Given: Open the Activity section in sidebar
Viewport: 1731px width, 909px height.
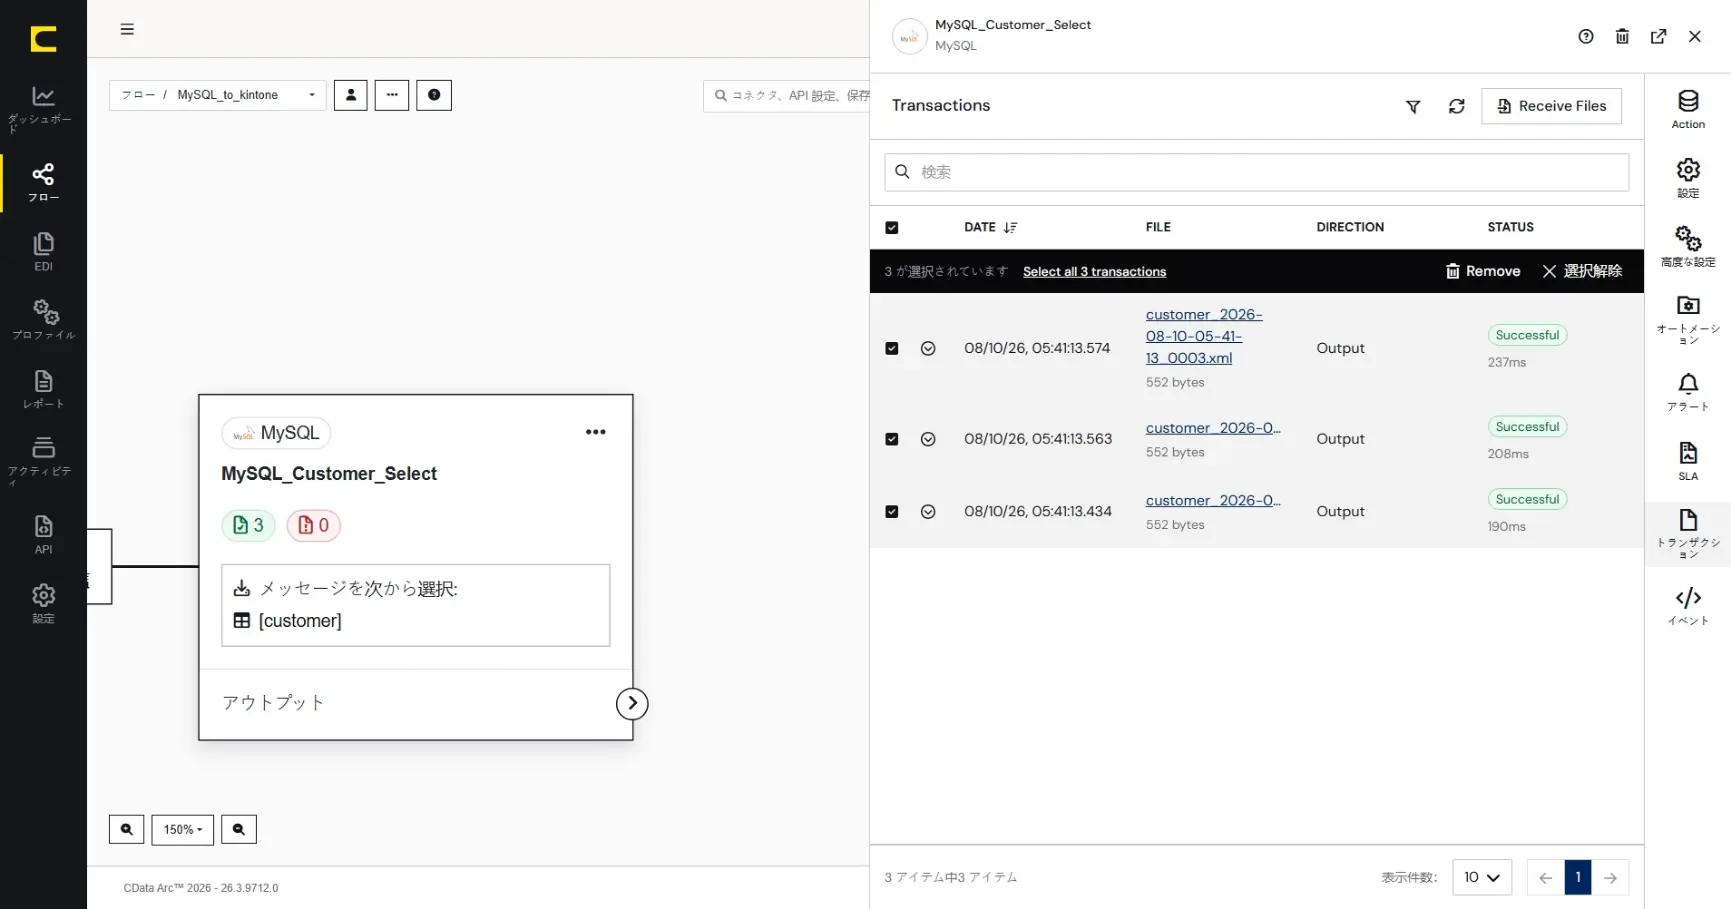Looking at the screenshot, I should point(43,460).
